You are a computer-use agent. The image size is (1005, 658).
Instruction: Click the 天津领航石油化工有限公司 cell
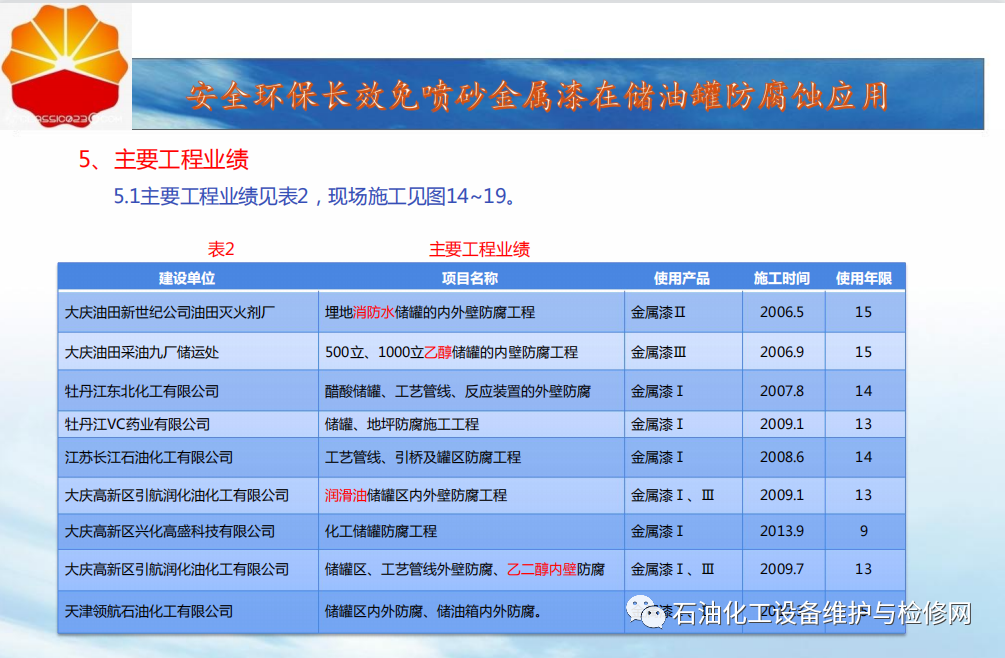[x=149, y=610]
